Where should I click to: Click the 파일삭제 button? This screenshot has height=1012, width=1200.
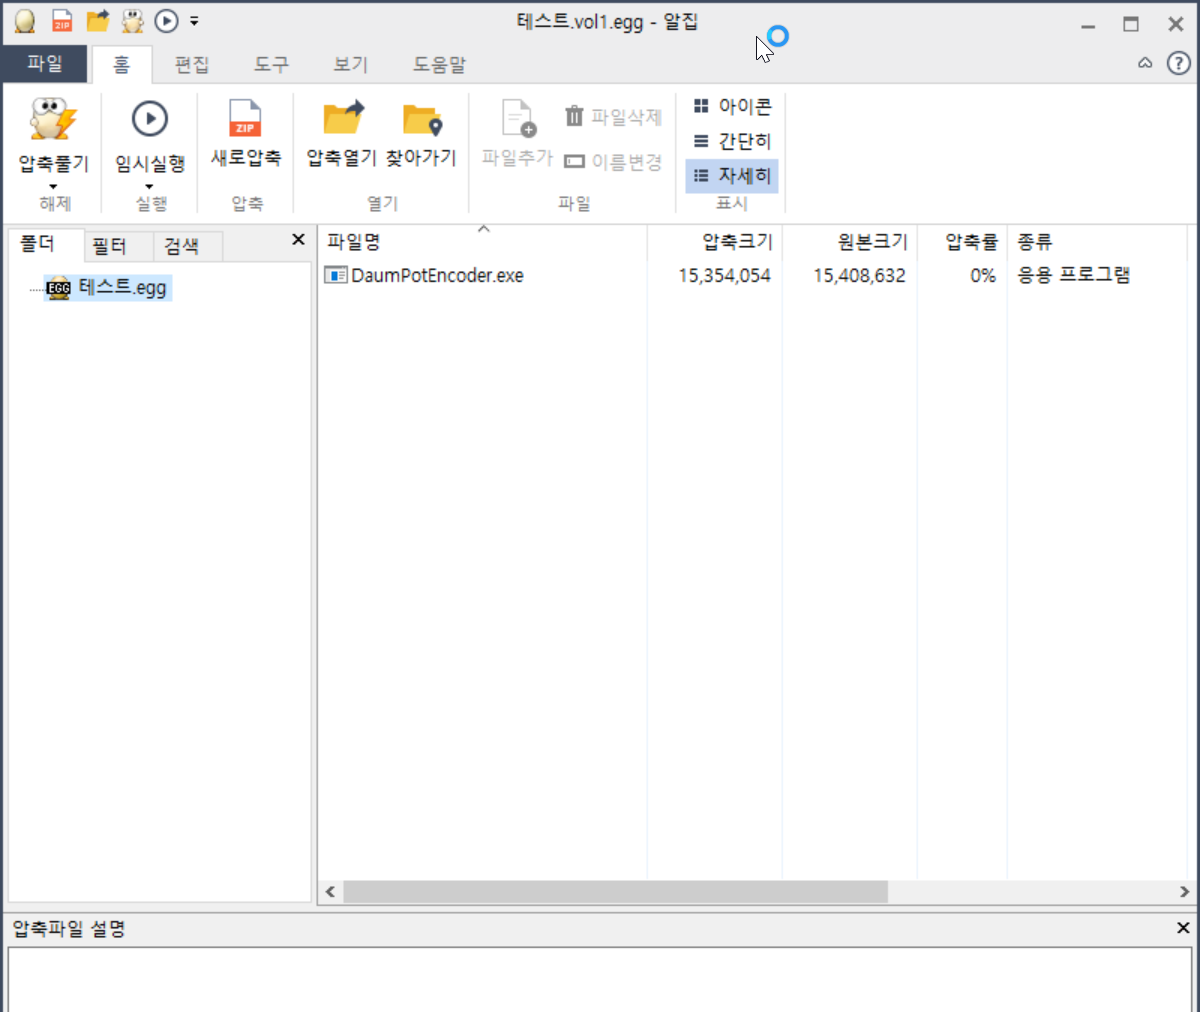click(x=613, y=117)
